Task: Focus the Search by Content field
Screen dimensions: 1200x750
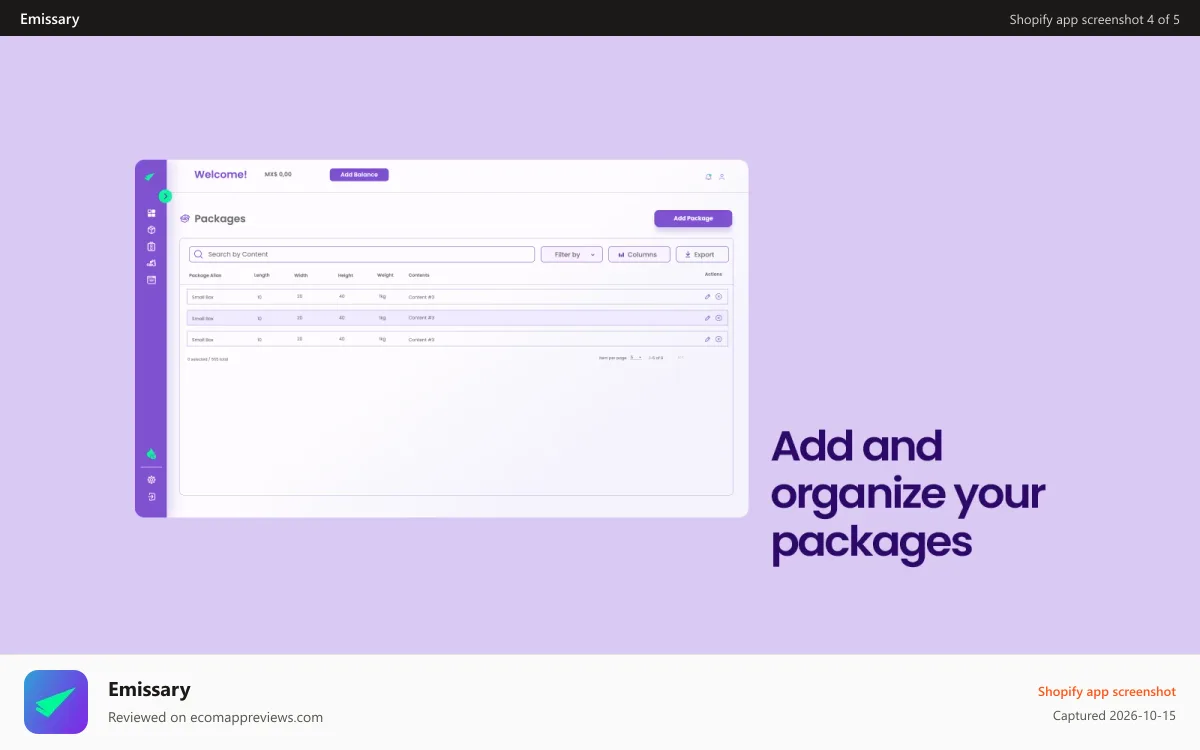Action: pyautogui.click(x=362, y=254)
